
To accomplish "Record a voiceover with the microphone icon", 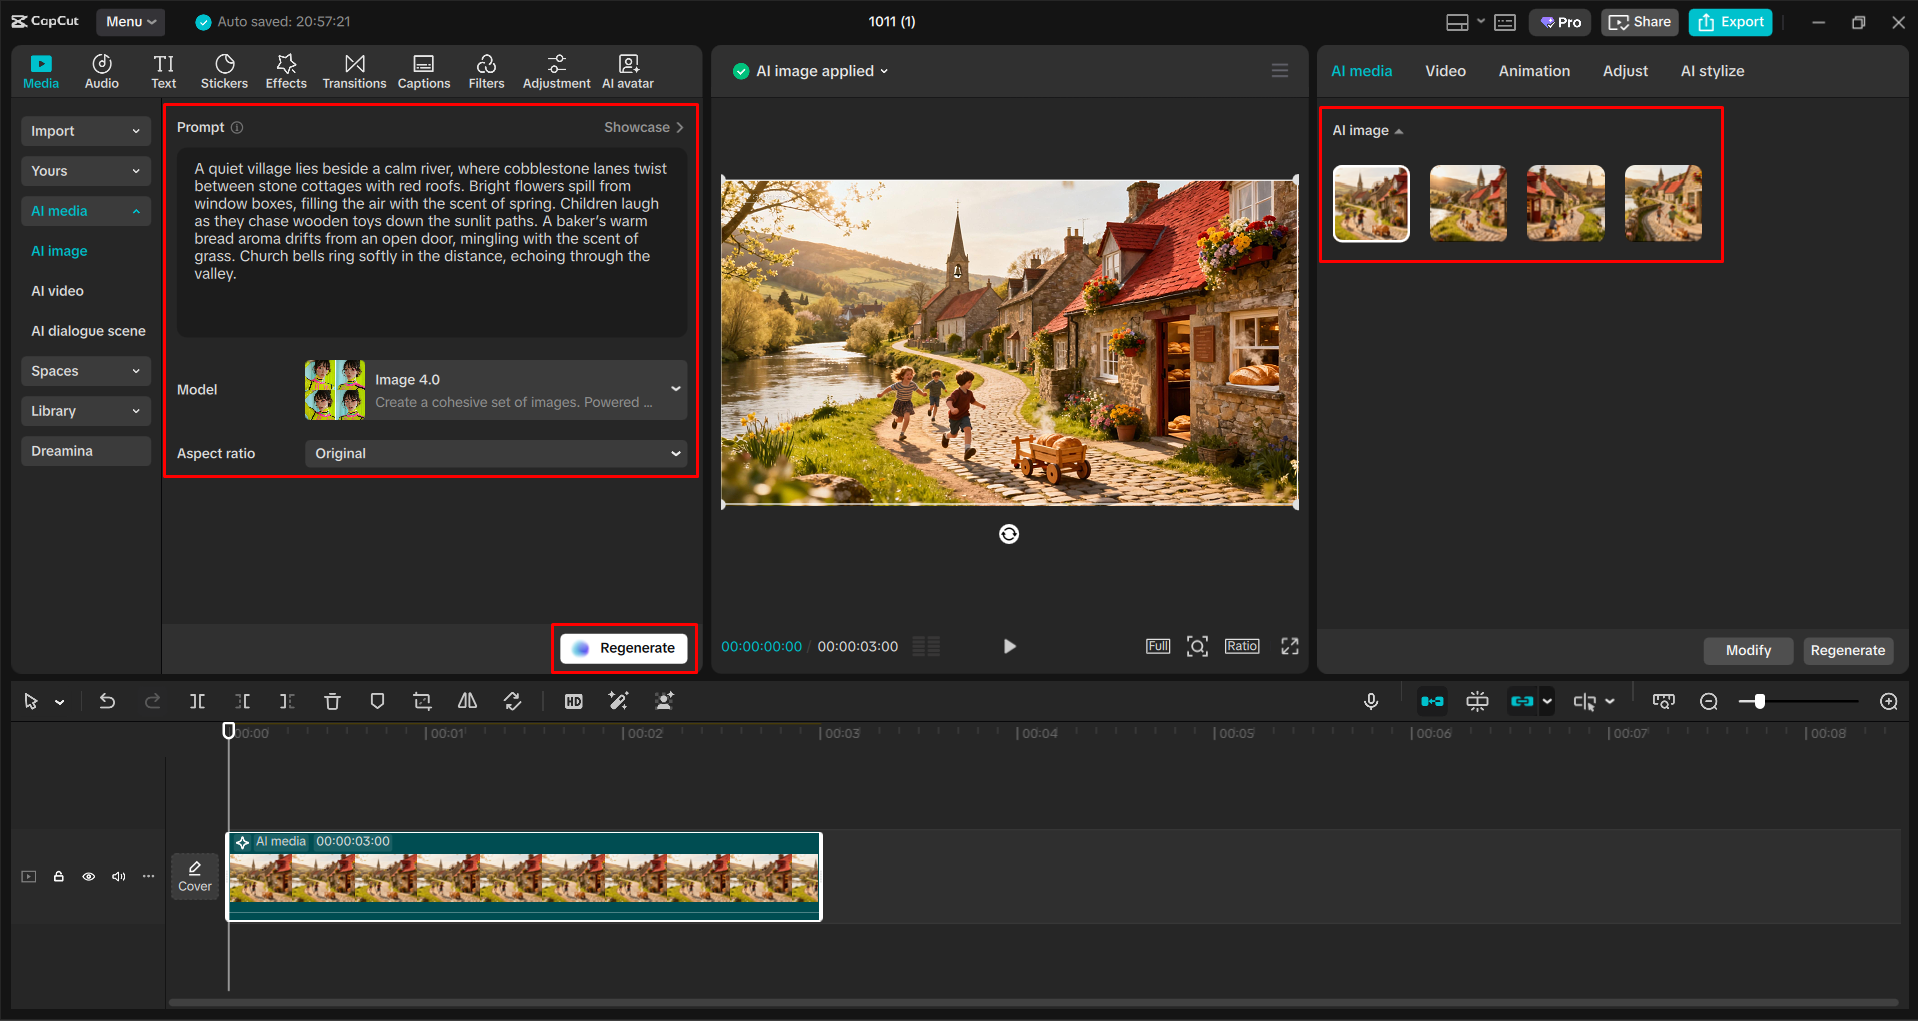I will pyautogui.click(x=1371, y=701).
